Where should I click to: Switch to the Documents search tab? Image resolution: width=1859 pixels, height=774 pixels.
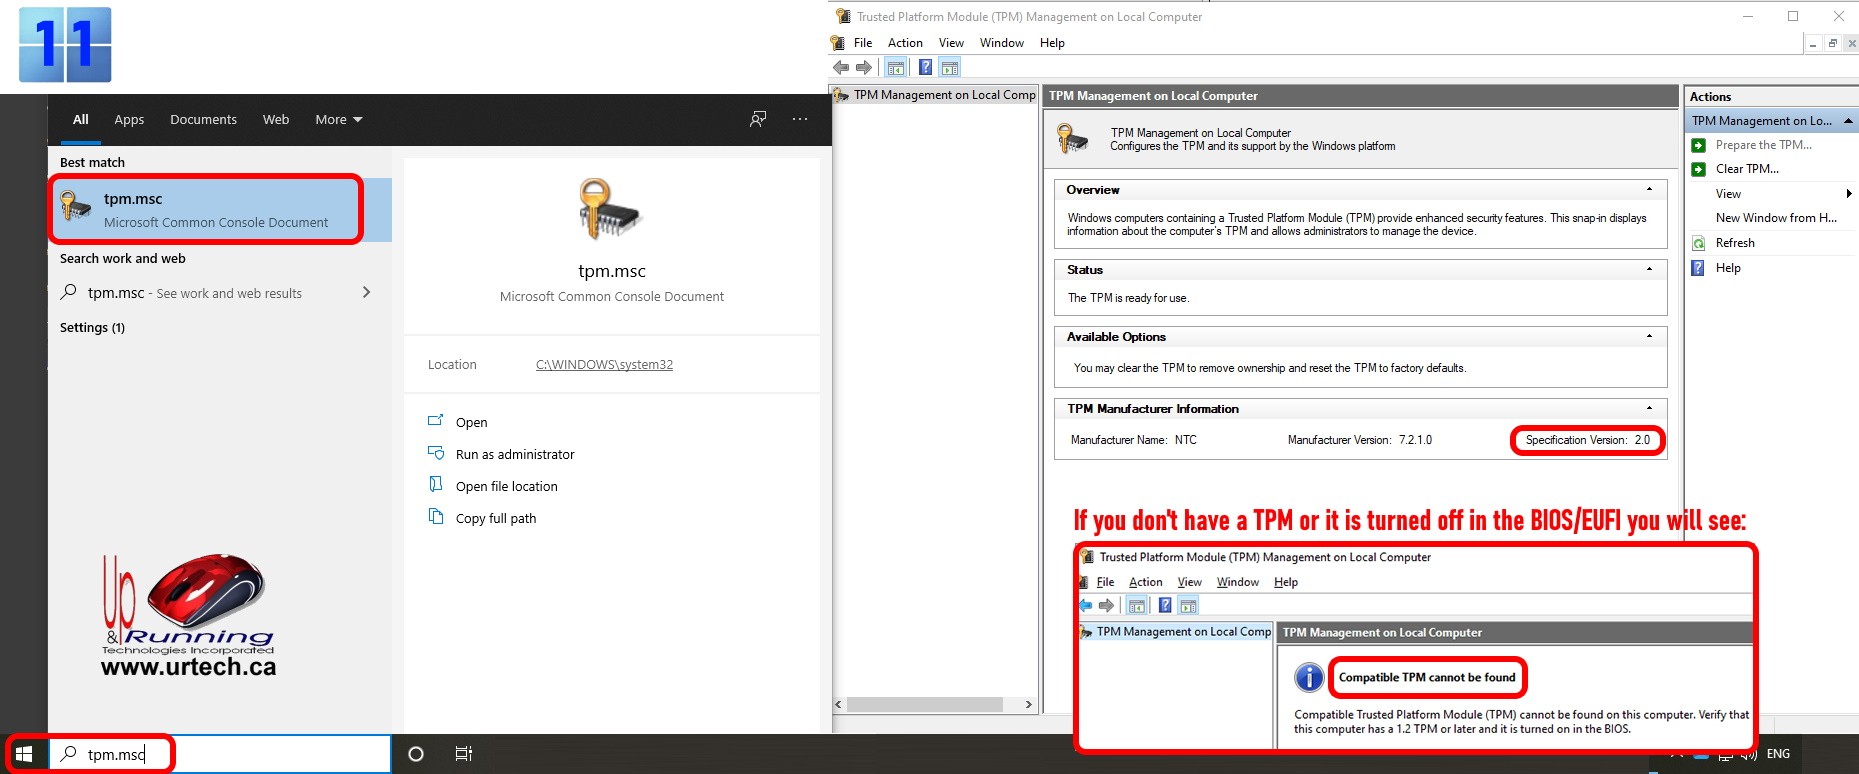point(203,119)
